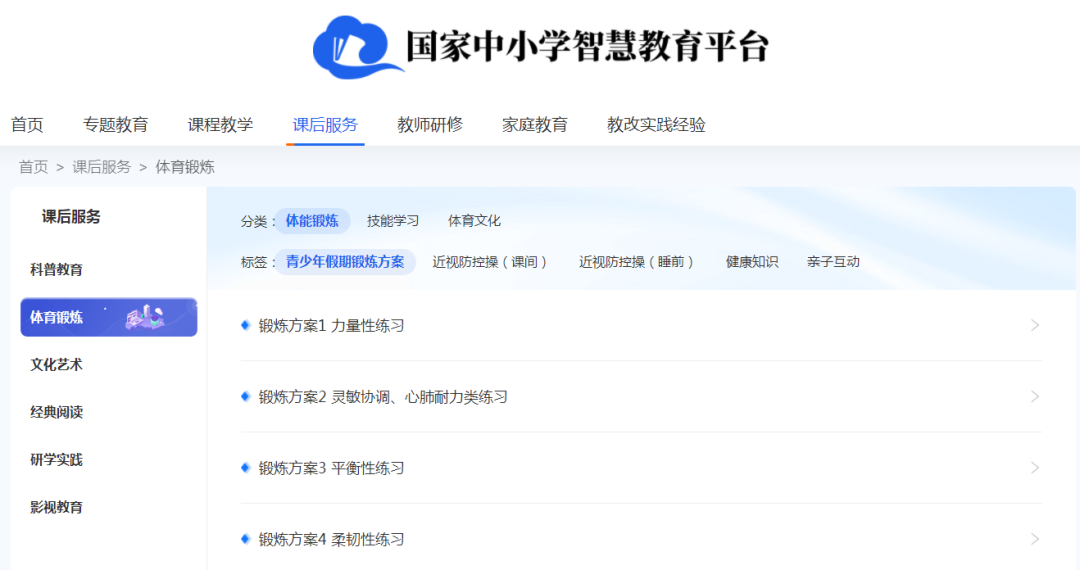Expand the 锻炼方案3 平衡性练习 chevron arrow
The height and width of the screenshot is (570, 1080).
point(1035,468)
